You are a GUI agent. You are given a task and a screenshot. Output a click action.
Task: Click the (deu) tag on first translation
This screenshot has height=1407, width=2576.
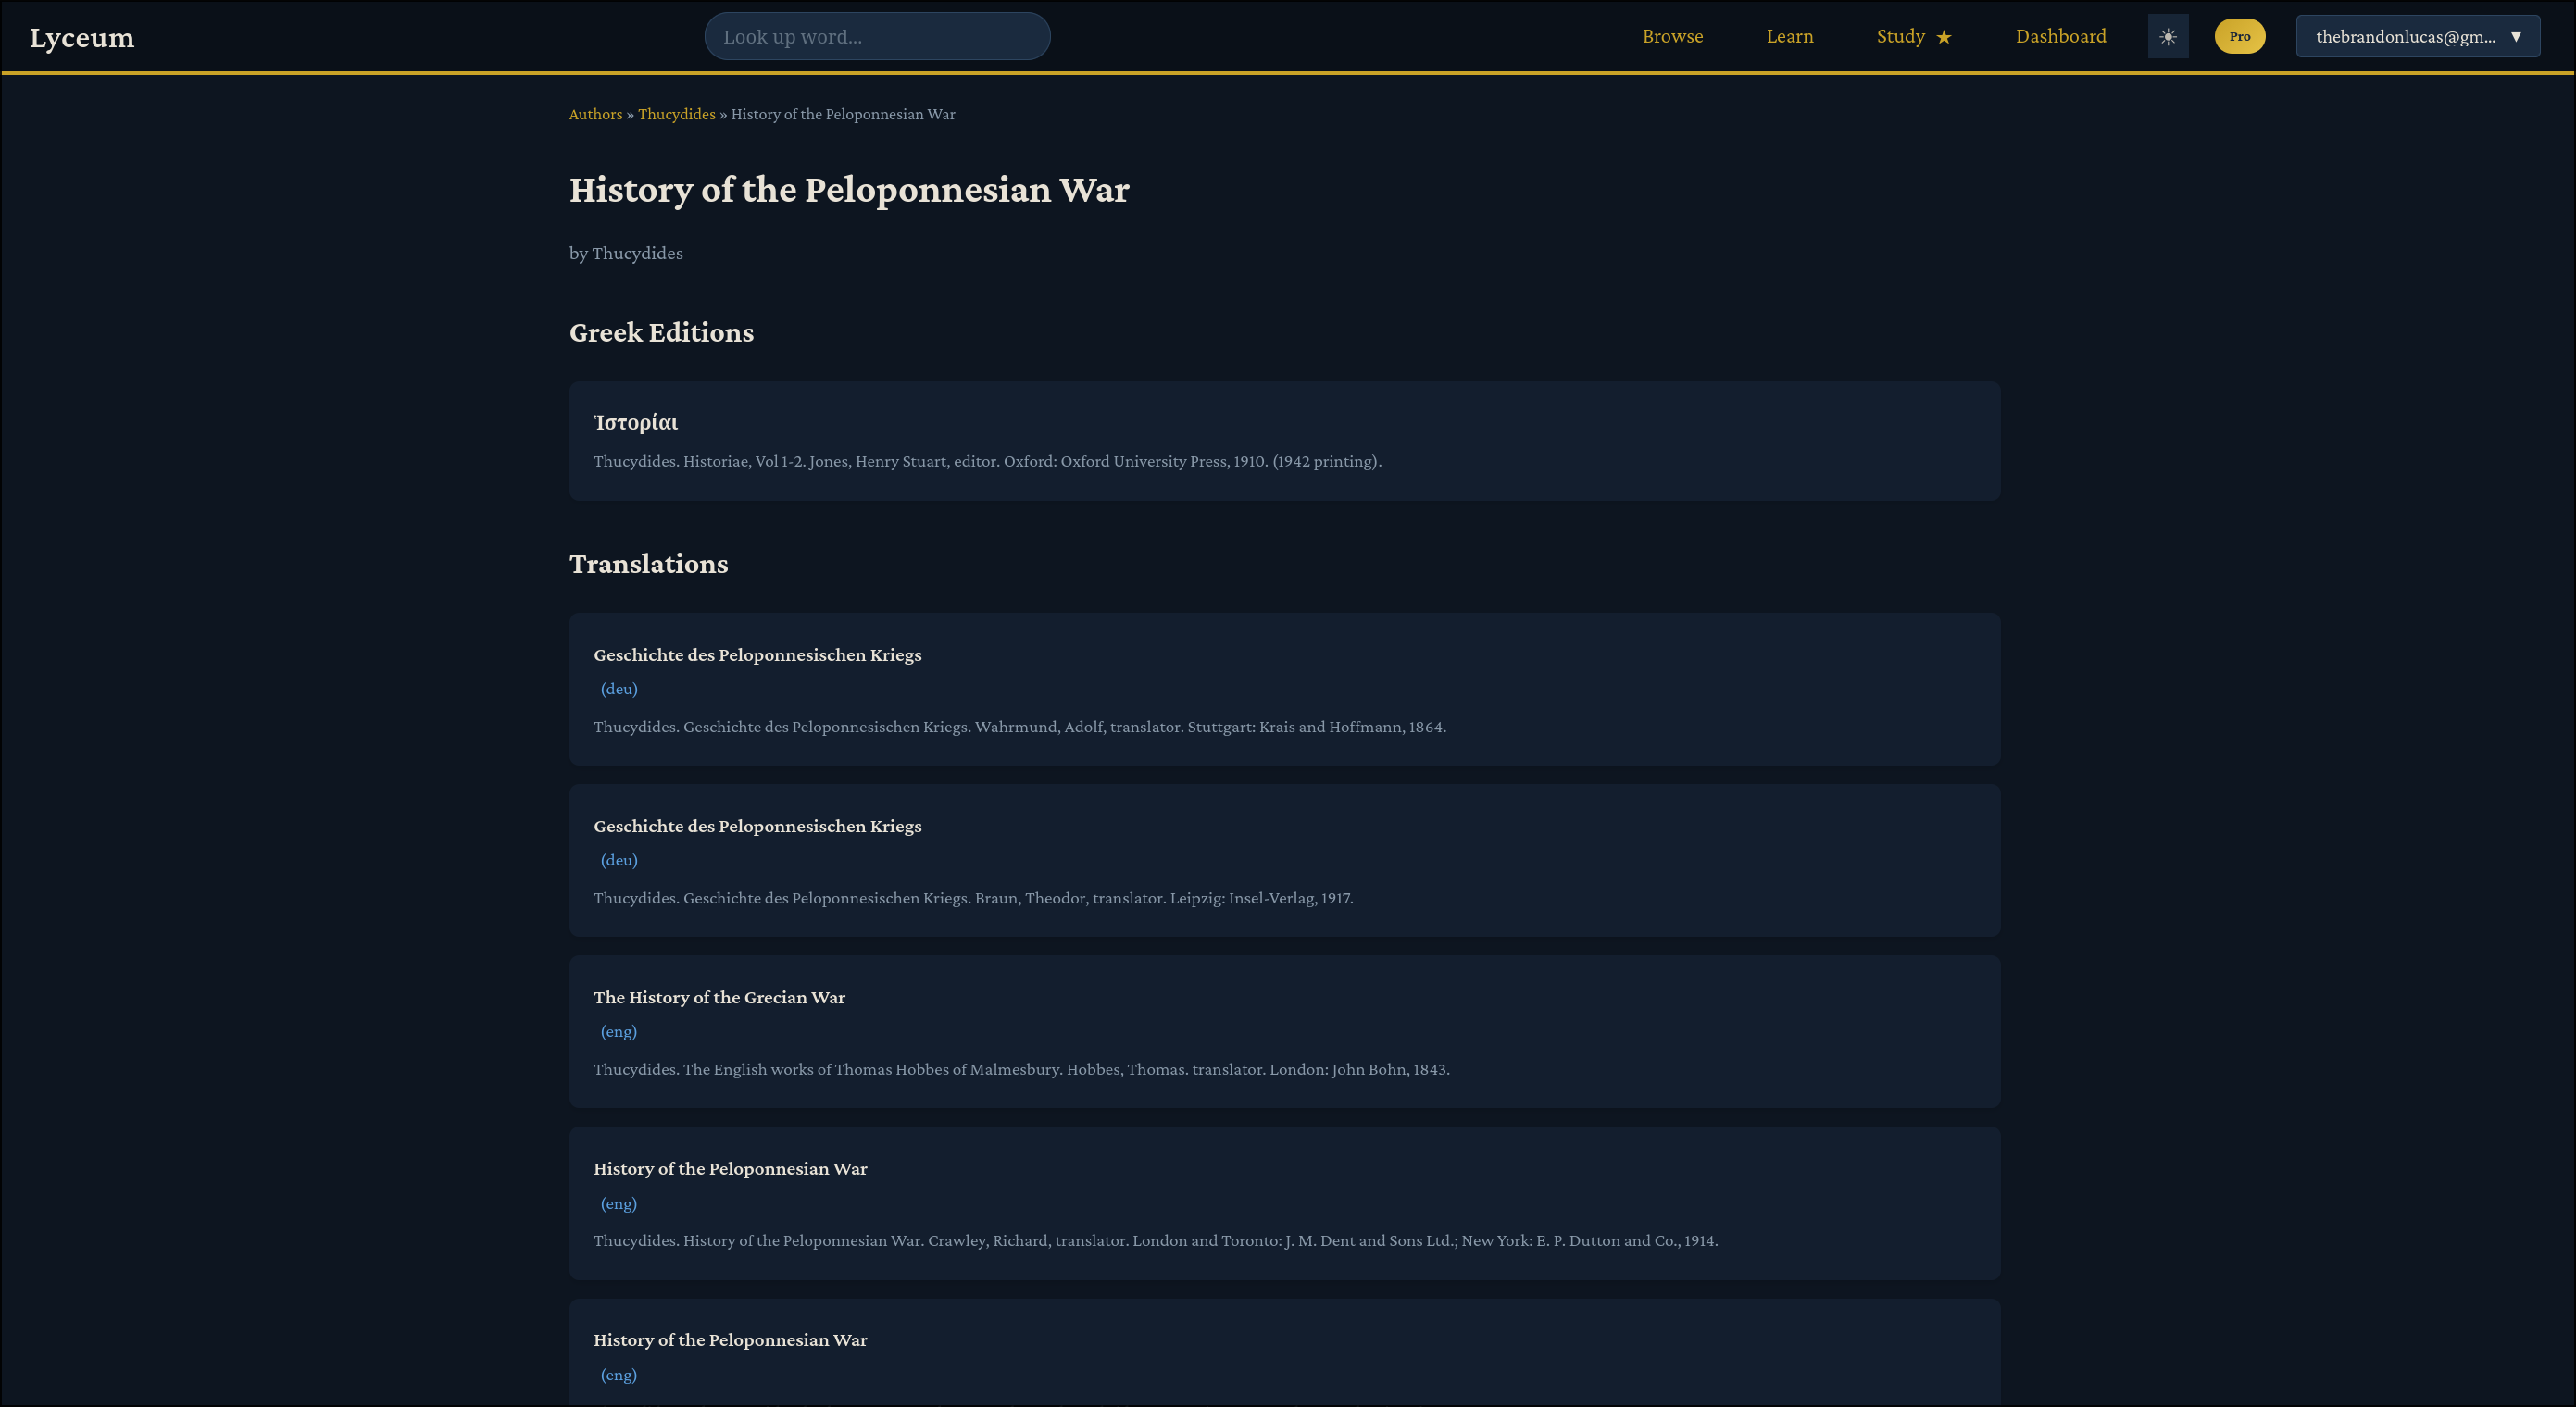click(x=618, y=689)
